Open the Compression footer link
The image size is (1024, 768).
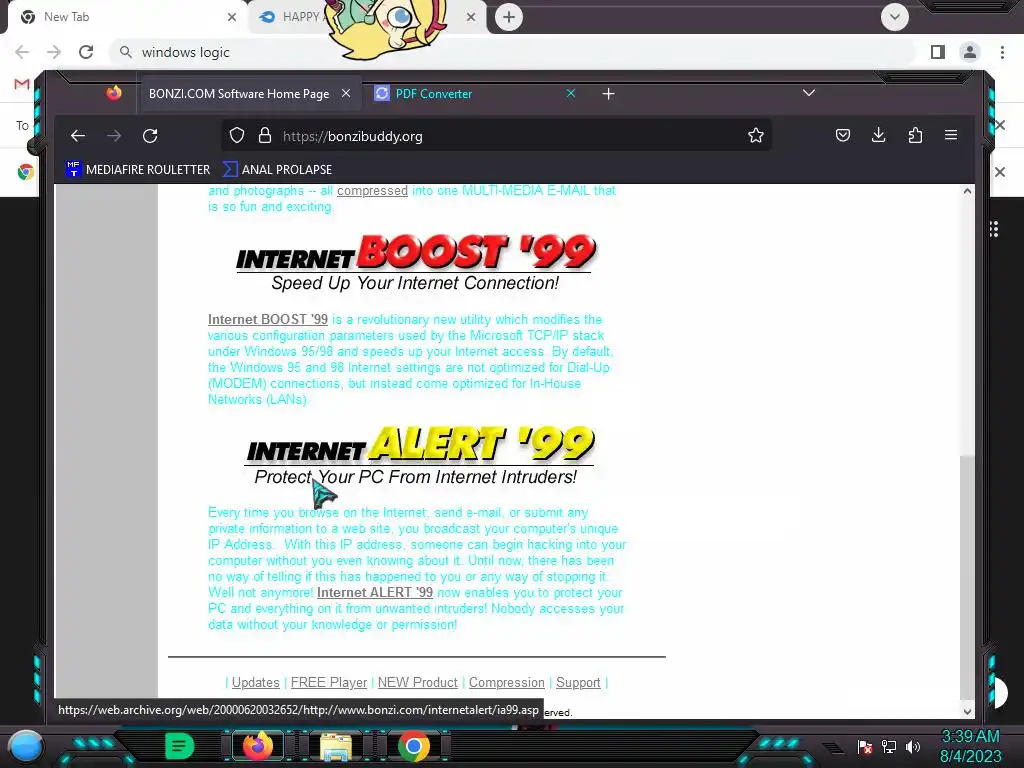(x=506, y=682)
